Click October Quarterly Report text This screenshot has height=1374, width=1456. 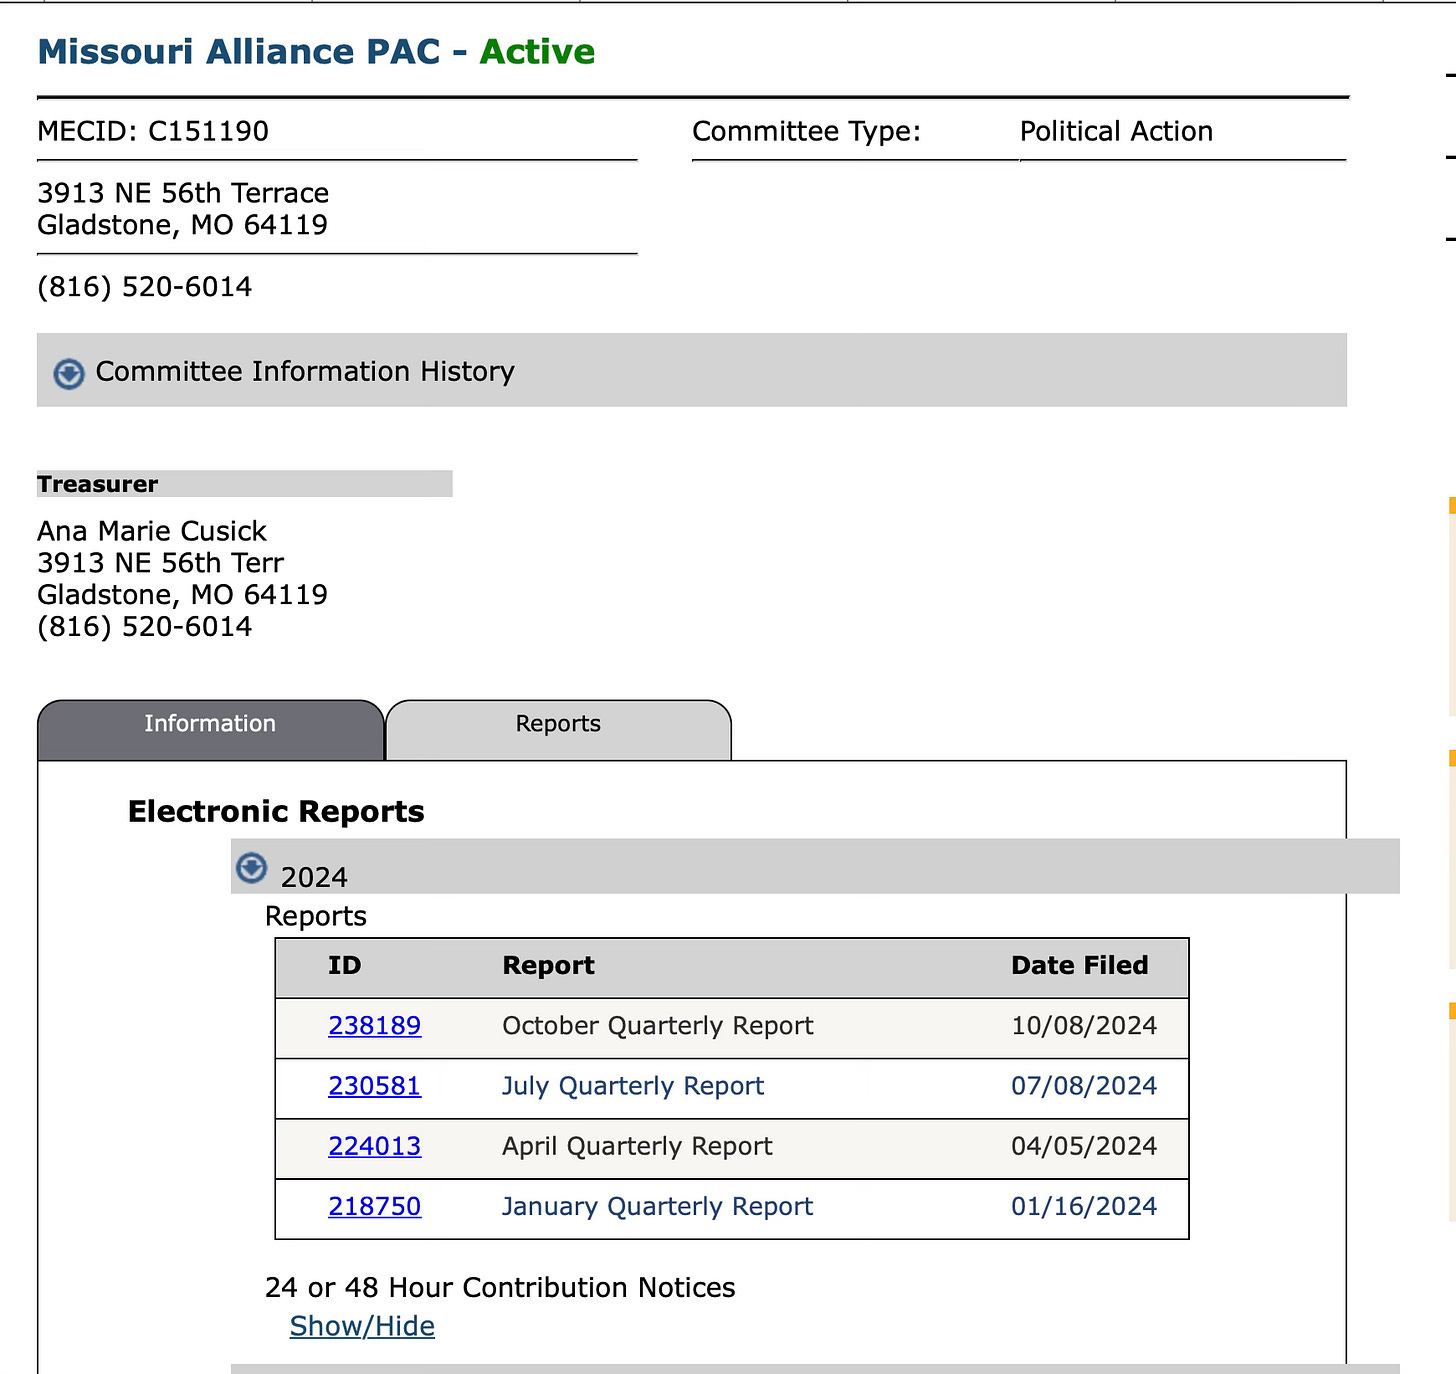point(658,1026)
